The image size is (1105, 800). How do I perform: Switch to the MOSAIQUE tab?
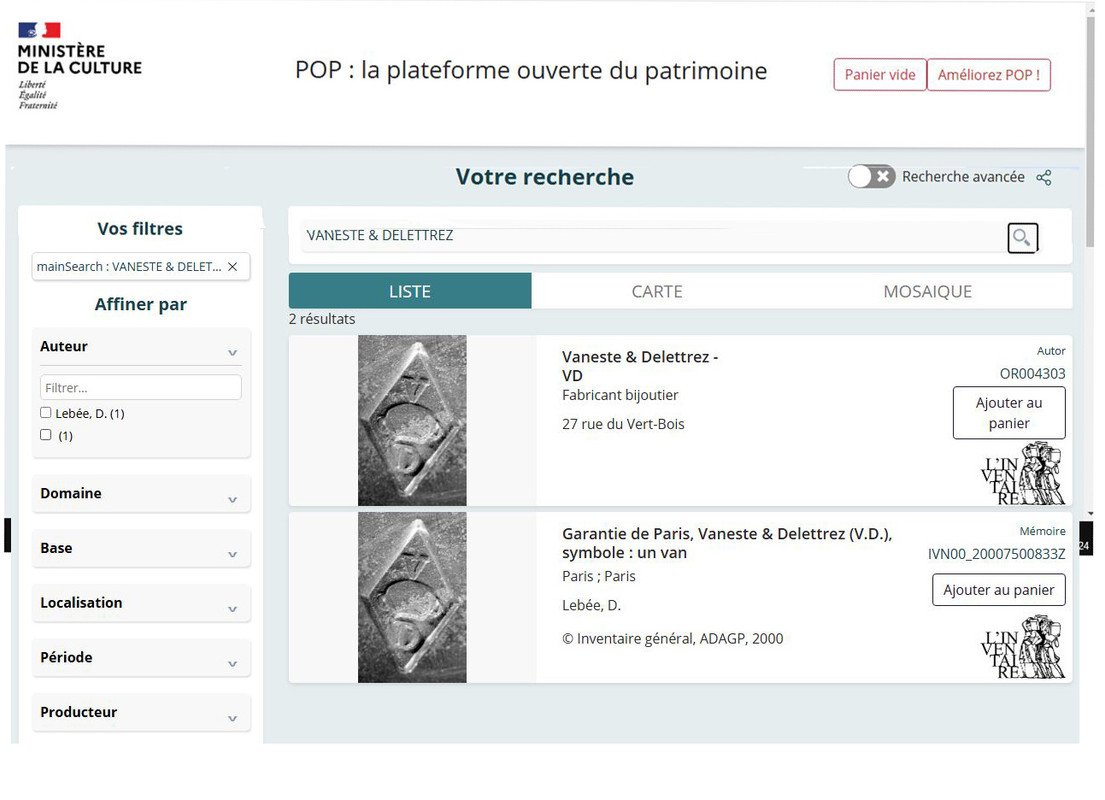coord(927,291)
